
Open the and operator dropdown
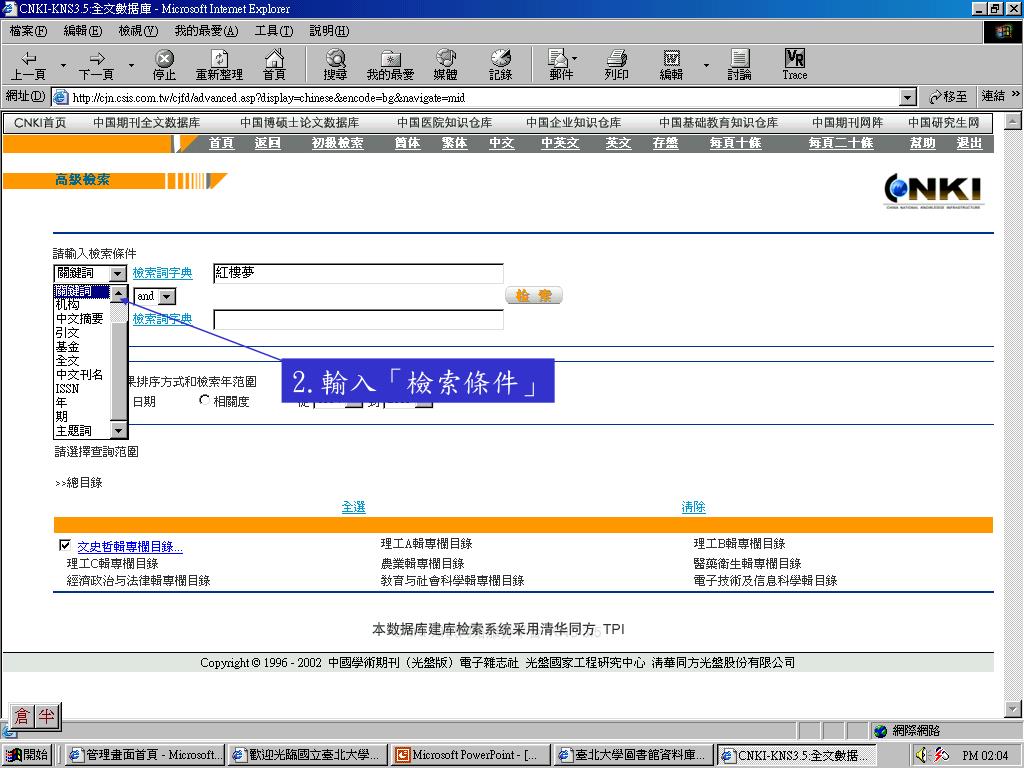[167, 297]
